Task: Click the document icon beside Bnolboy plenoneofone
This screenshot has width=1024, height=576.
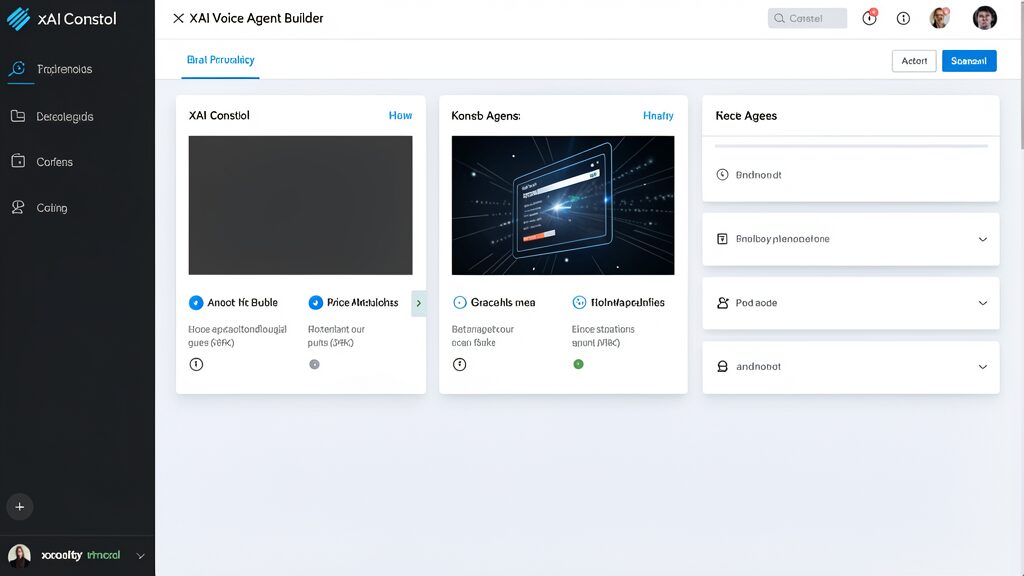Action: tap(722, 239)
